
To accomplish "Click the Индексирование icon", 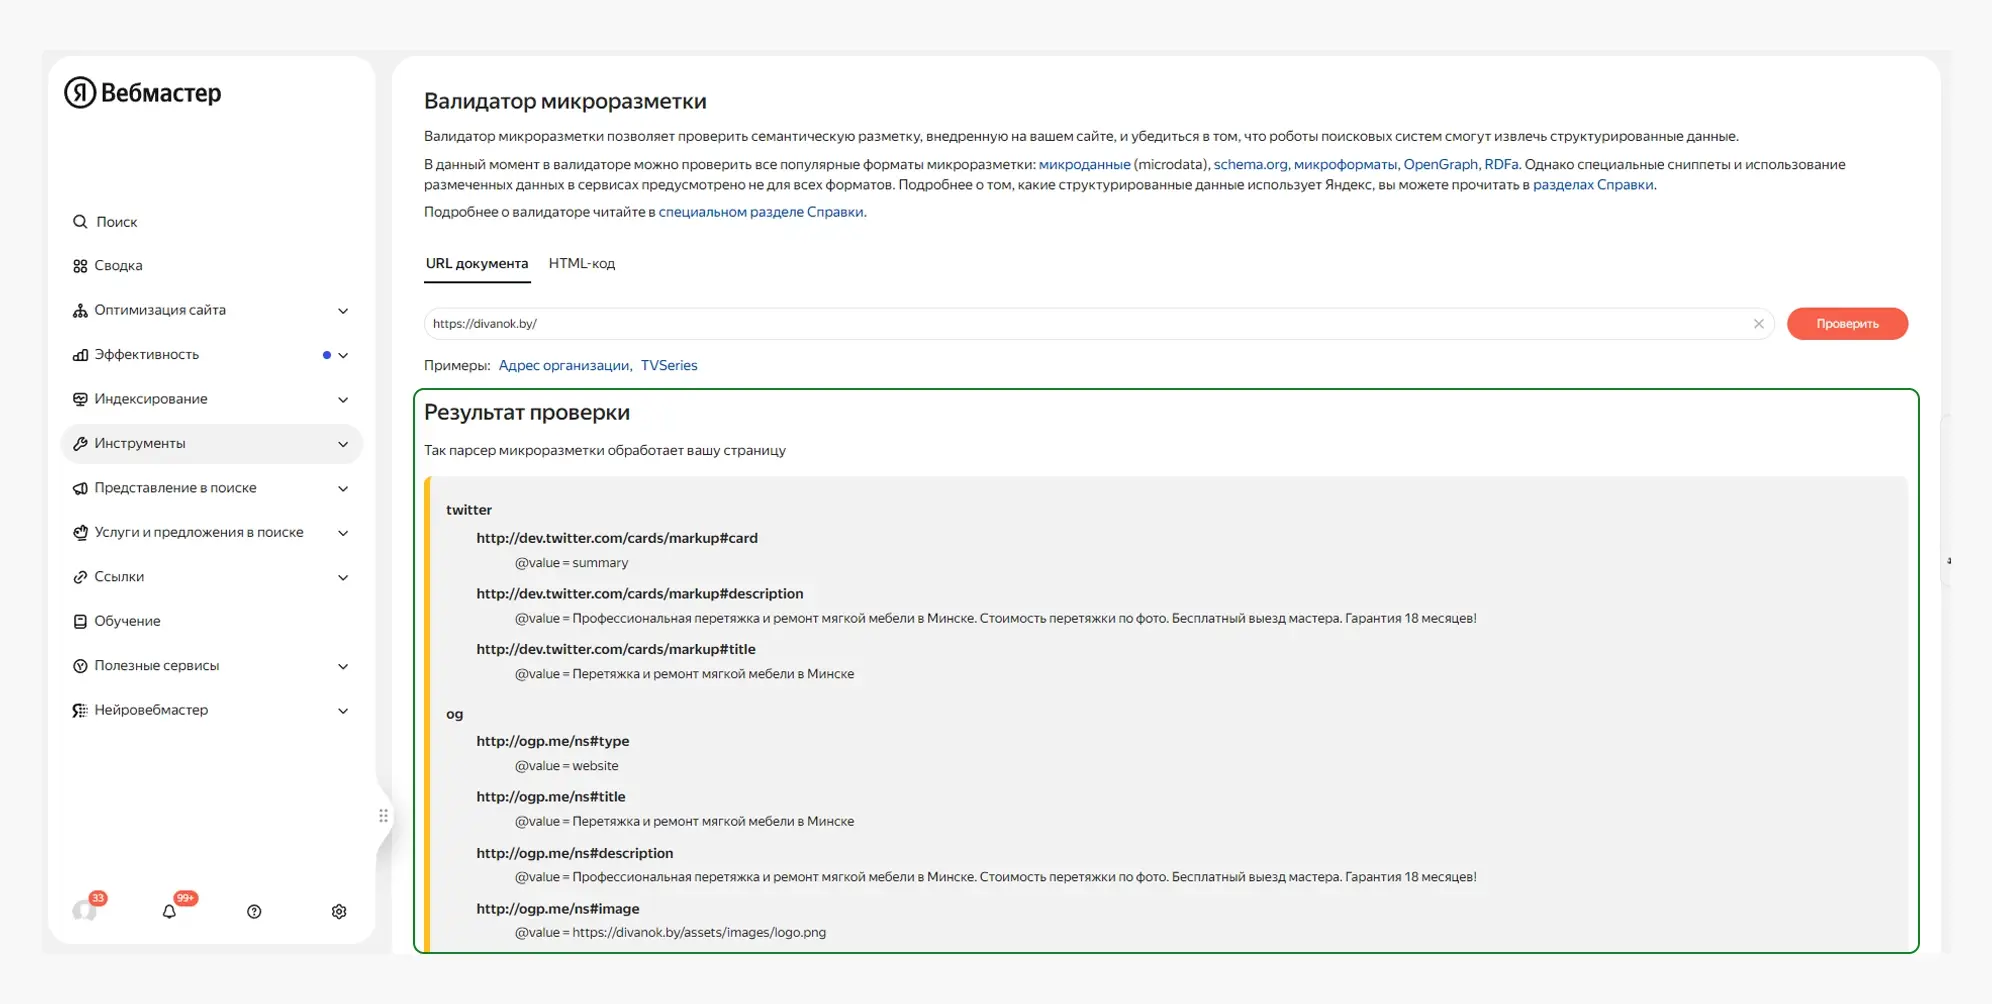I will [x=80, y=399].
